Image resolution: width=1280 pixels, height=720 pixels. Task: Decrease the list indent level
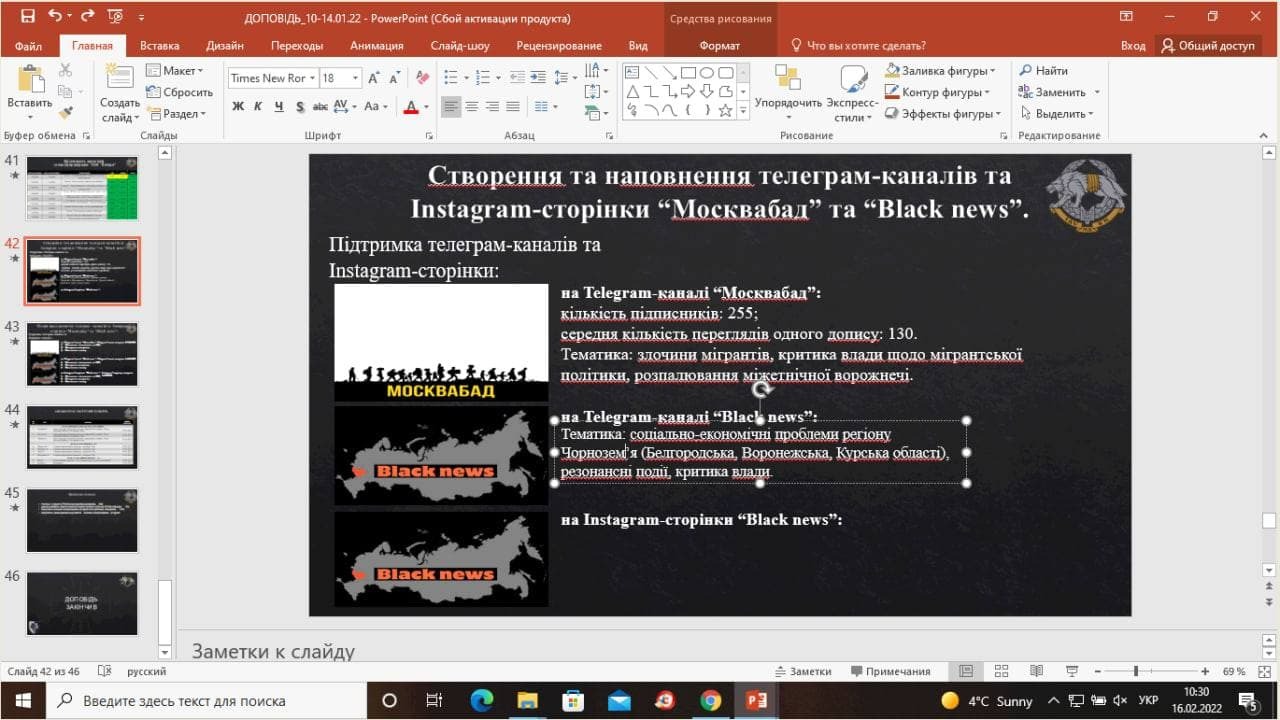(518, 78)
